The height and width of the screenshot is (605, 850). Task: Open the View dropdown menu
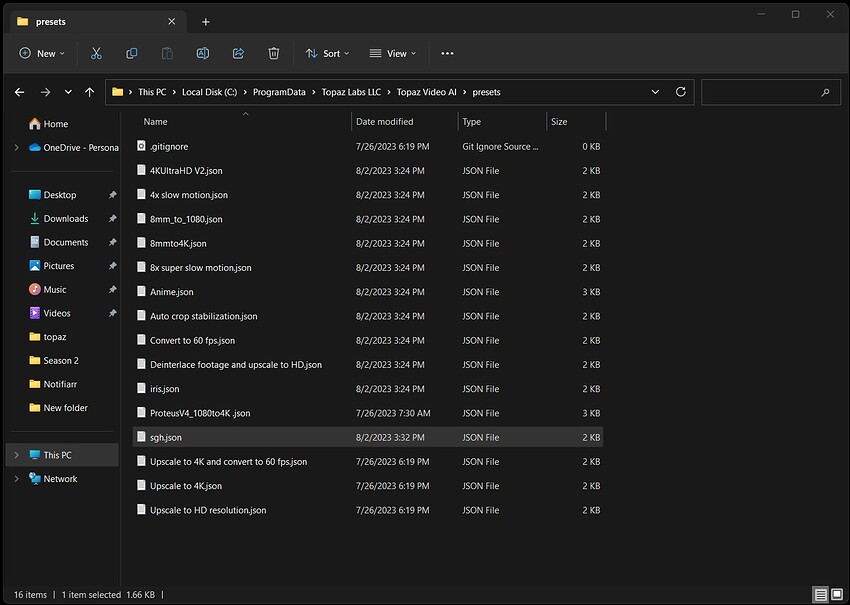tap(392, 53)
